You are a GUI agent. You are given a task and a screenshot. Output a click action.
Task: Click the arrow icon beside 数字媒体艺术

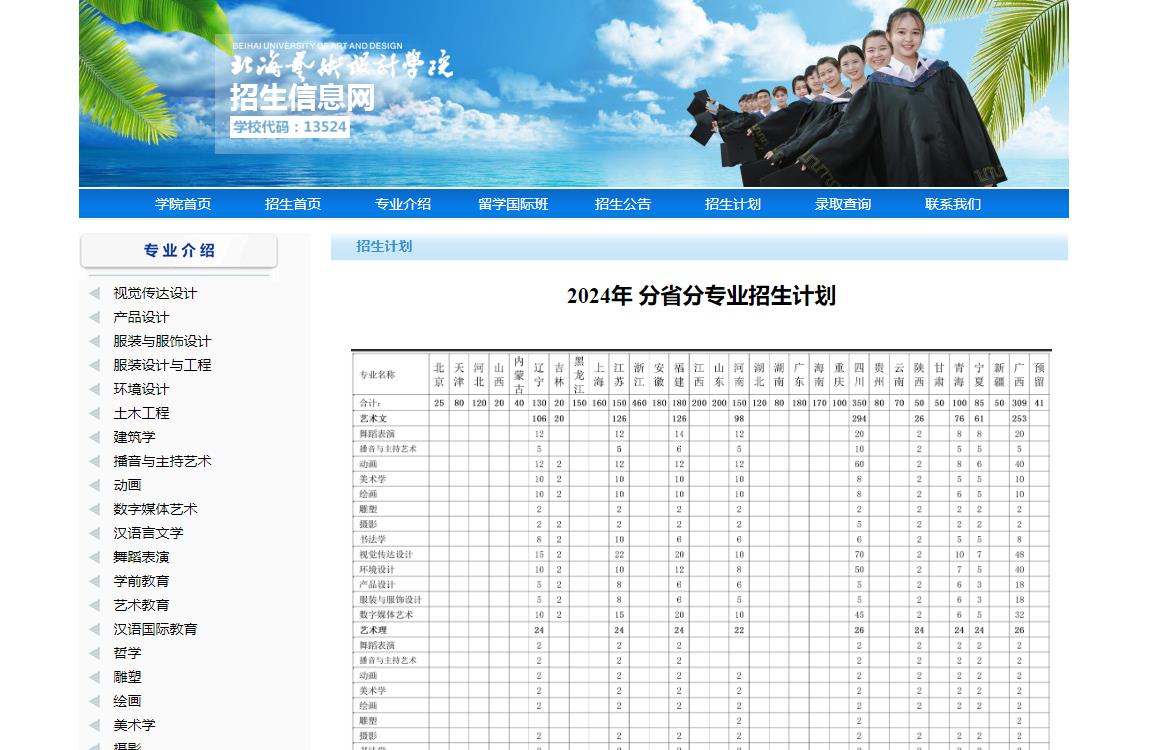tap(95, 509)
